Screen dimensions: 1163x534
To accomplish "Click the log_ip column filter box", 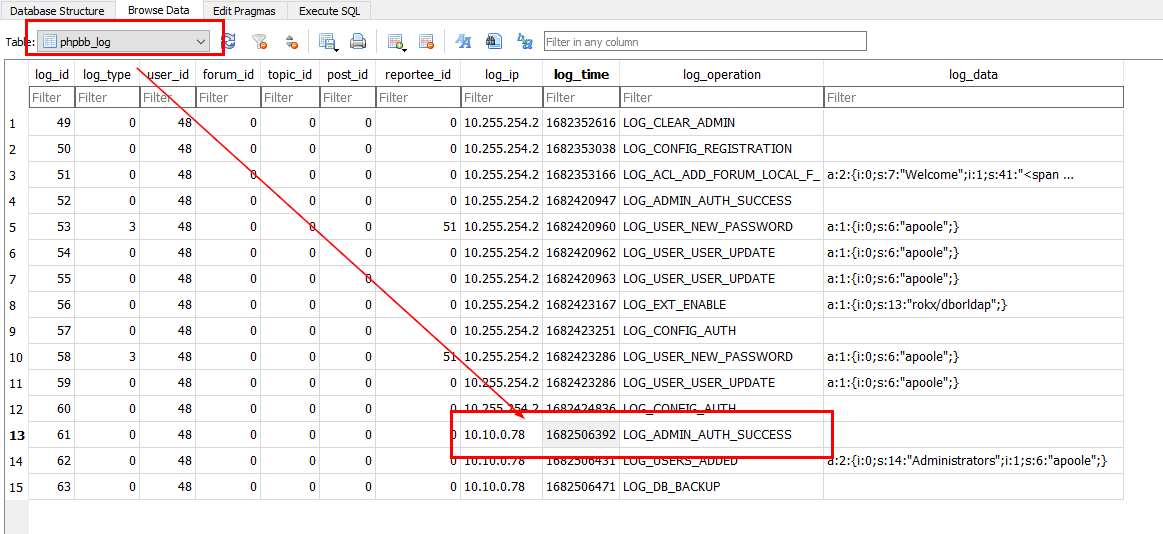I will (501, 97).
